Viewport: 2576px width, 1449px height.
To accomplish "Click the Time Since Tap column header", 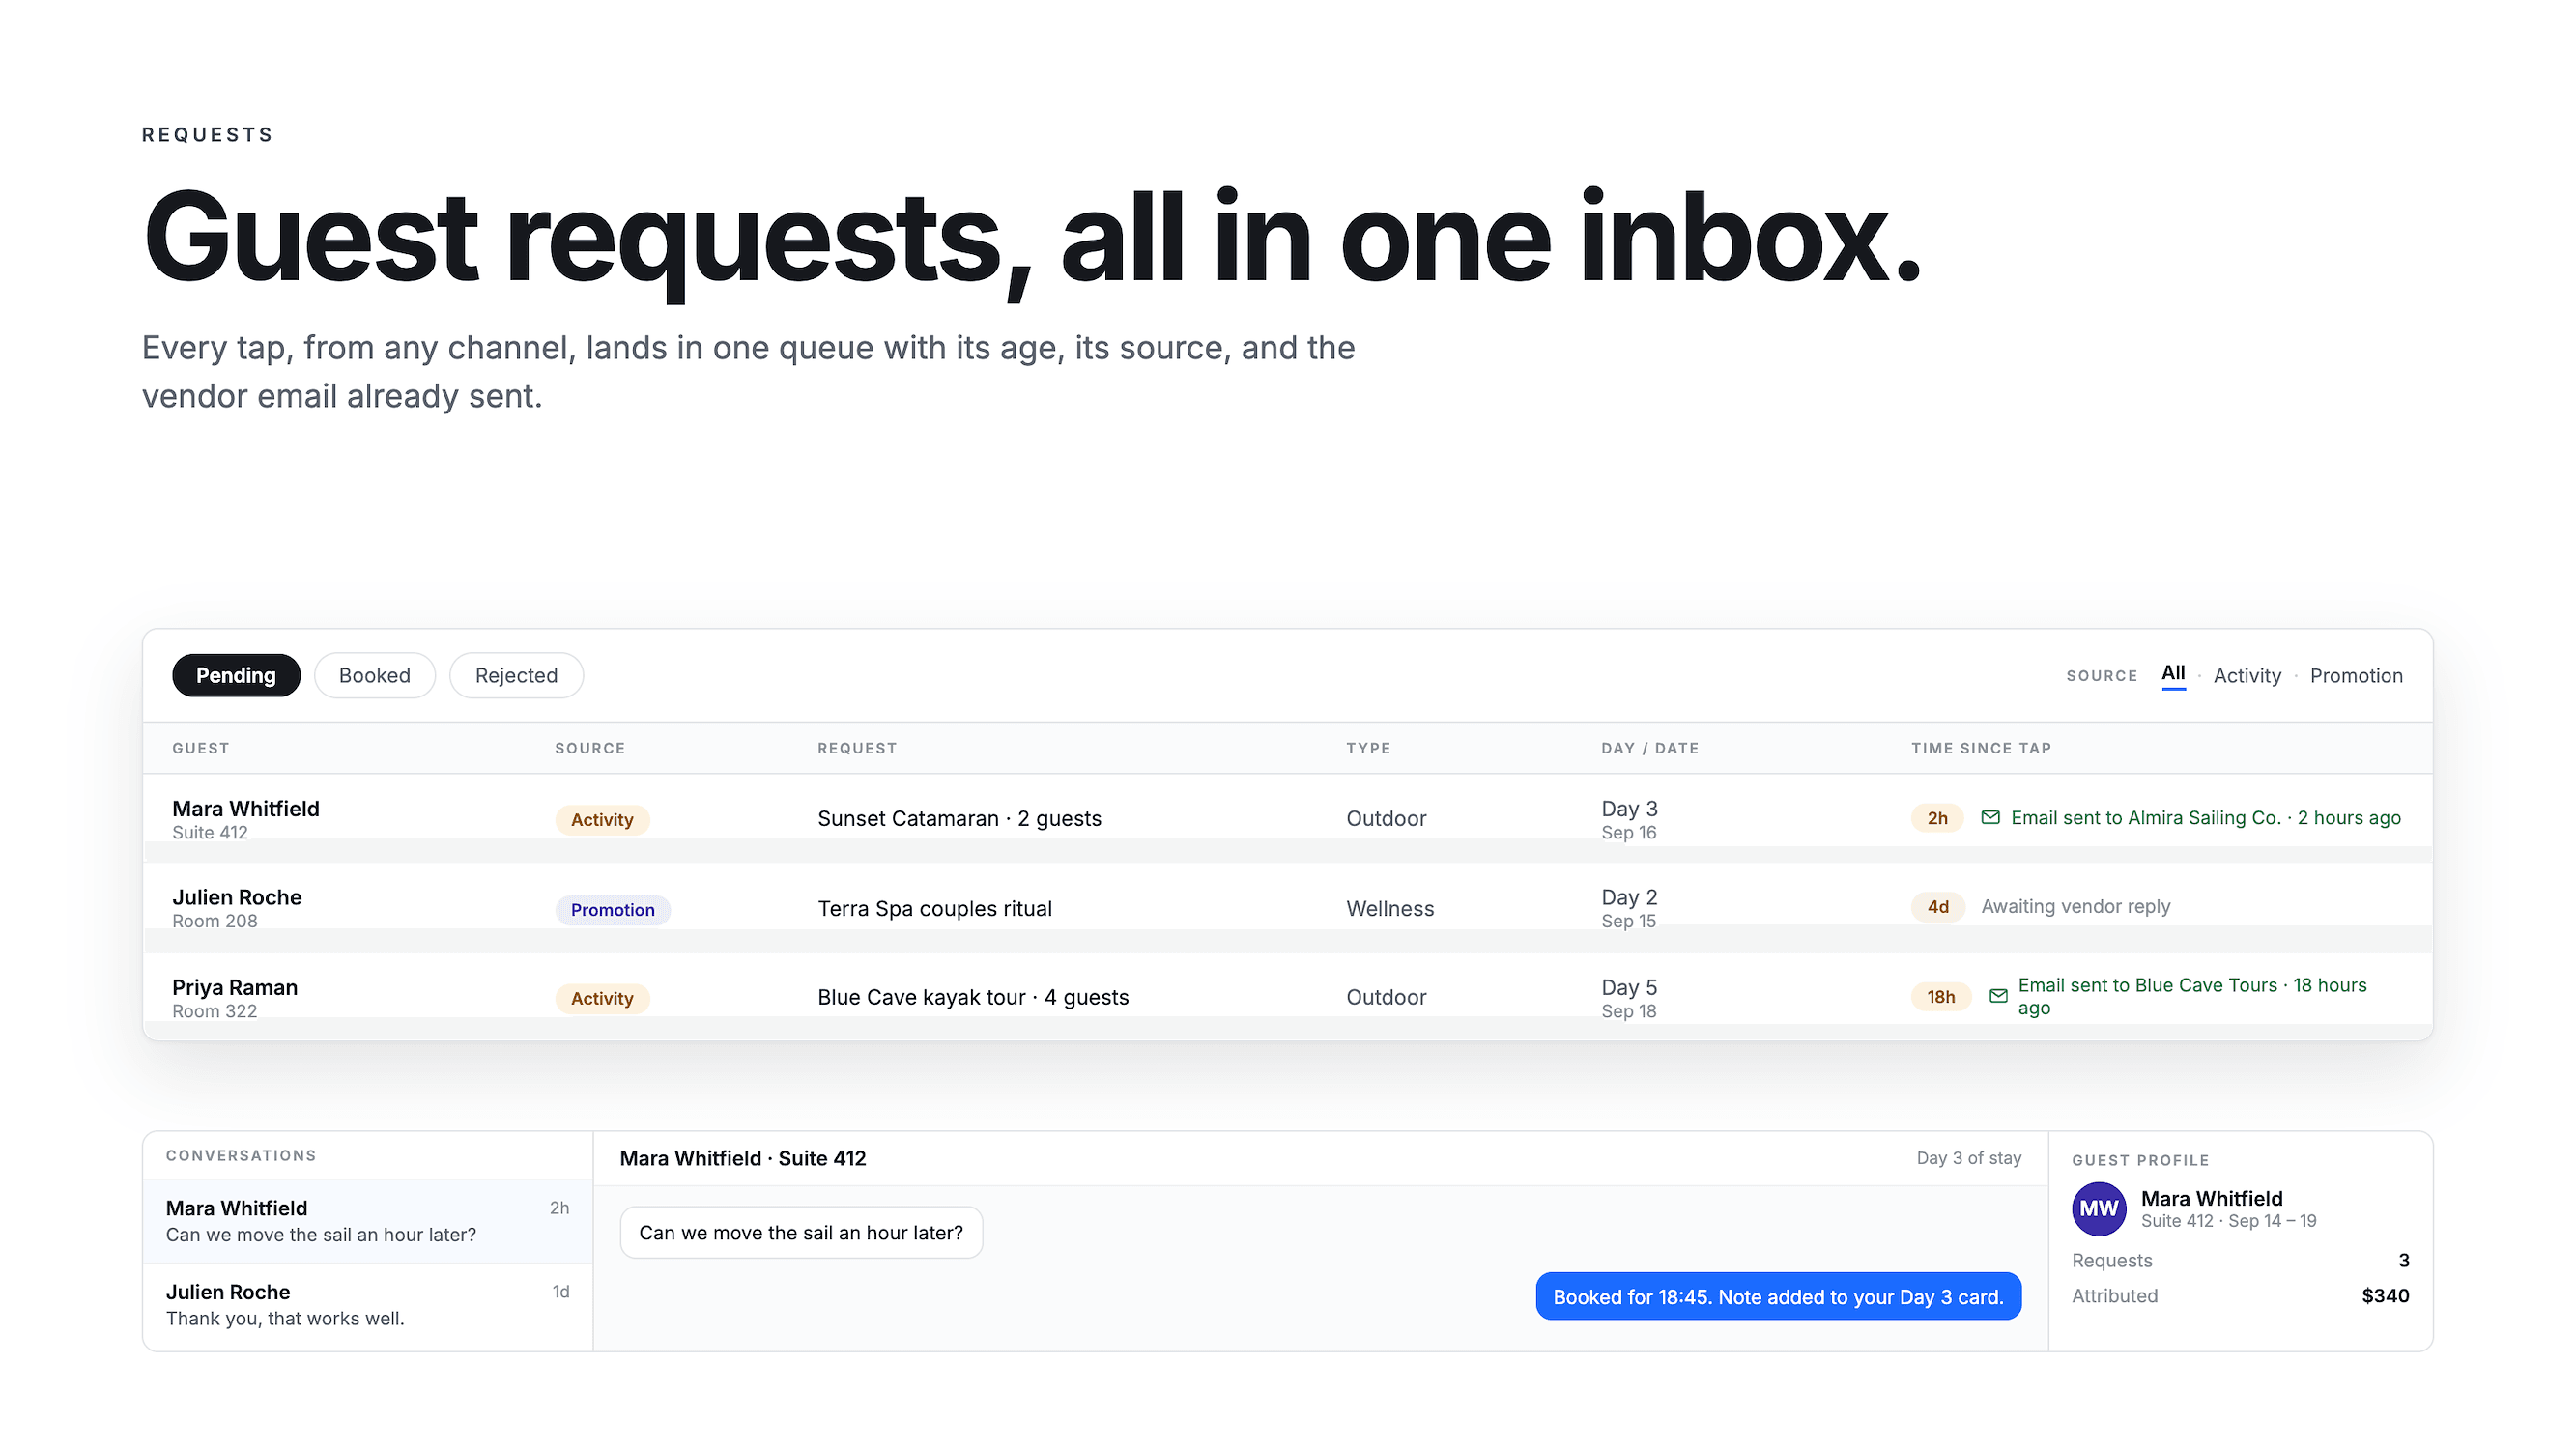I will point(1981,748).
